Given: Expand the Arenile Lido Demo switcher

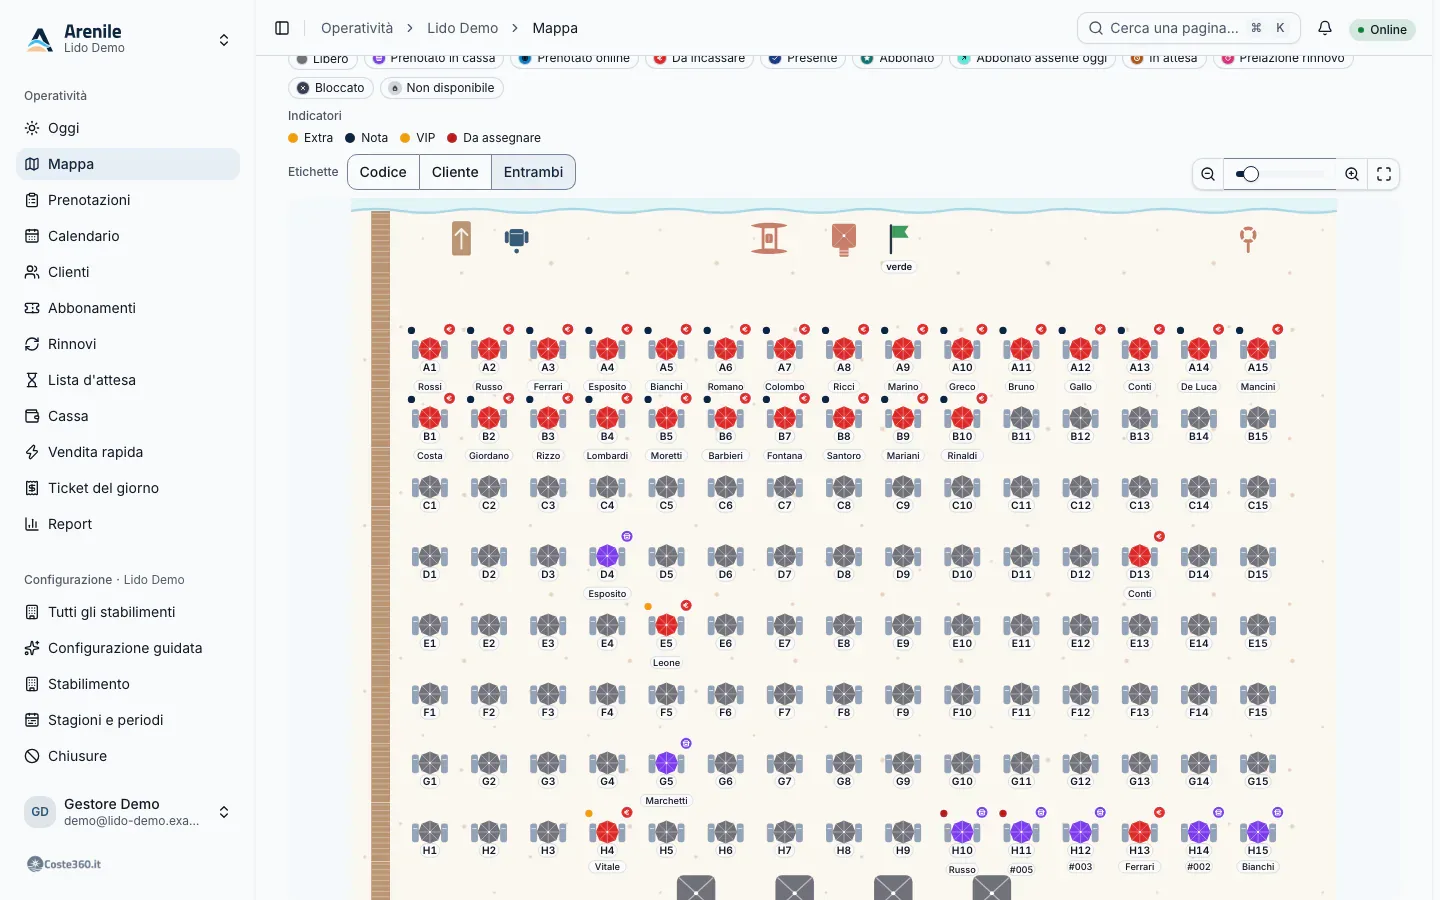Looking at the screenshot, I should tap(128, 39).
